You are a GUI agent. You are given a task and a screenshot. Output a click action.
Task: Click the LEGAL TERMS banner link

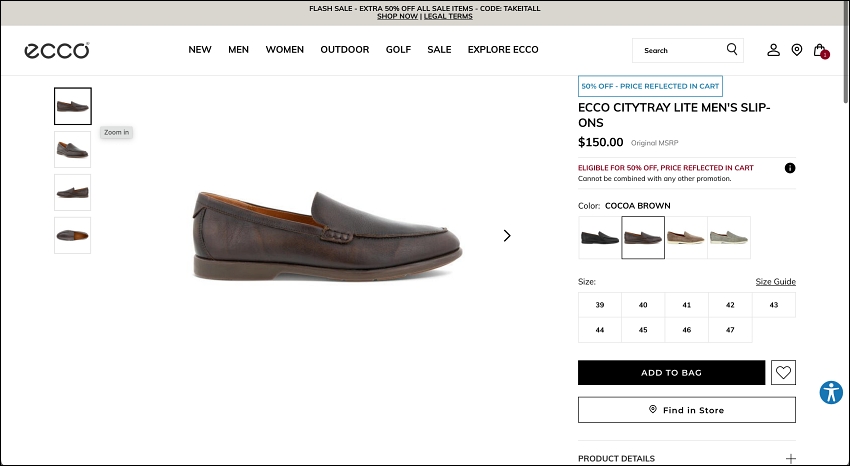tap(448, 16)
